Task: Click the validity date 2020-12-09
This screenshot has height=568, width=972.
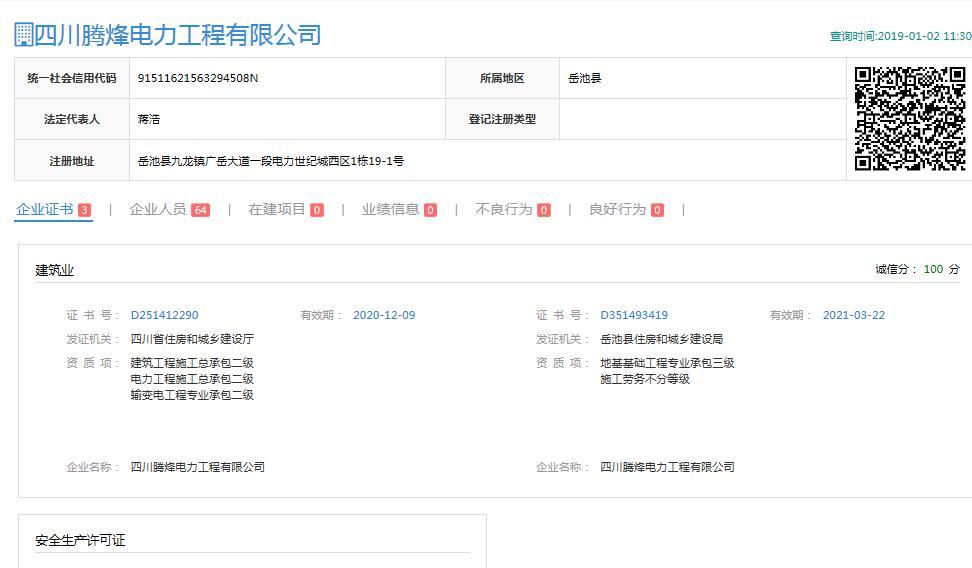Action: 384,315
